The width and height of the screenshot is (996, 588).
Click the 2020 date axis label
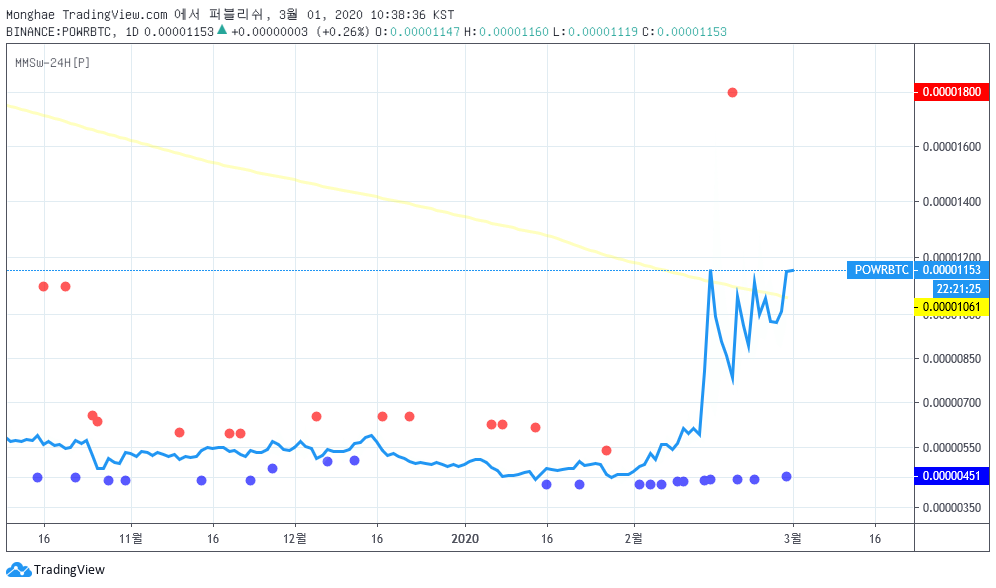(465, 538)
